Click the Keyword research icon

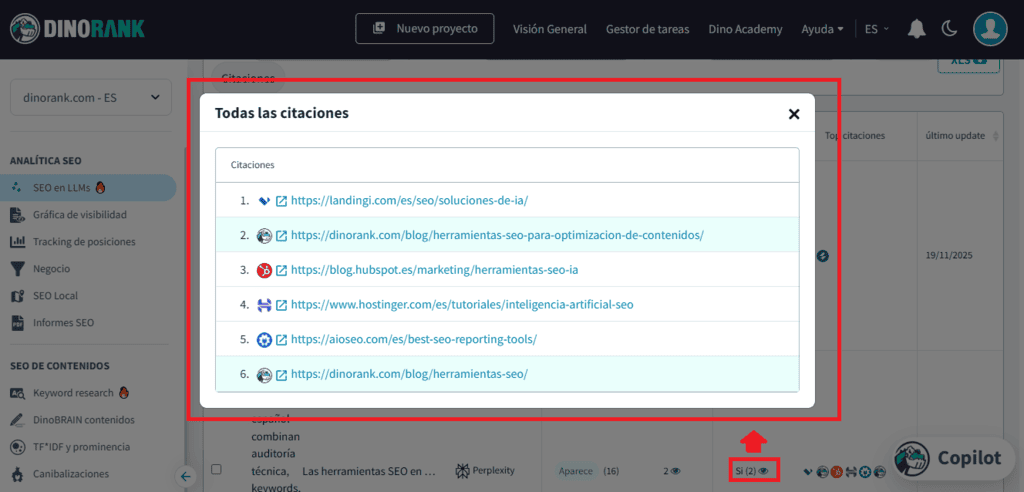pos(17,393)
